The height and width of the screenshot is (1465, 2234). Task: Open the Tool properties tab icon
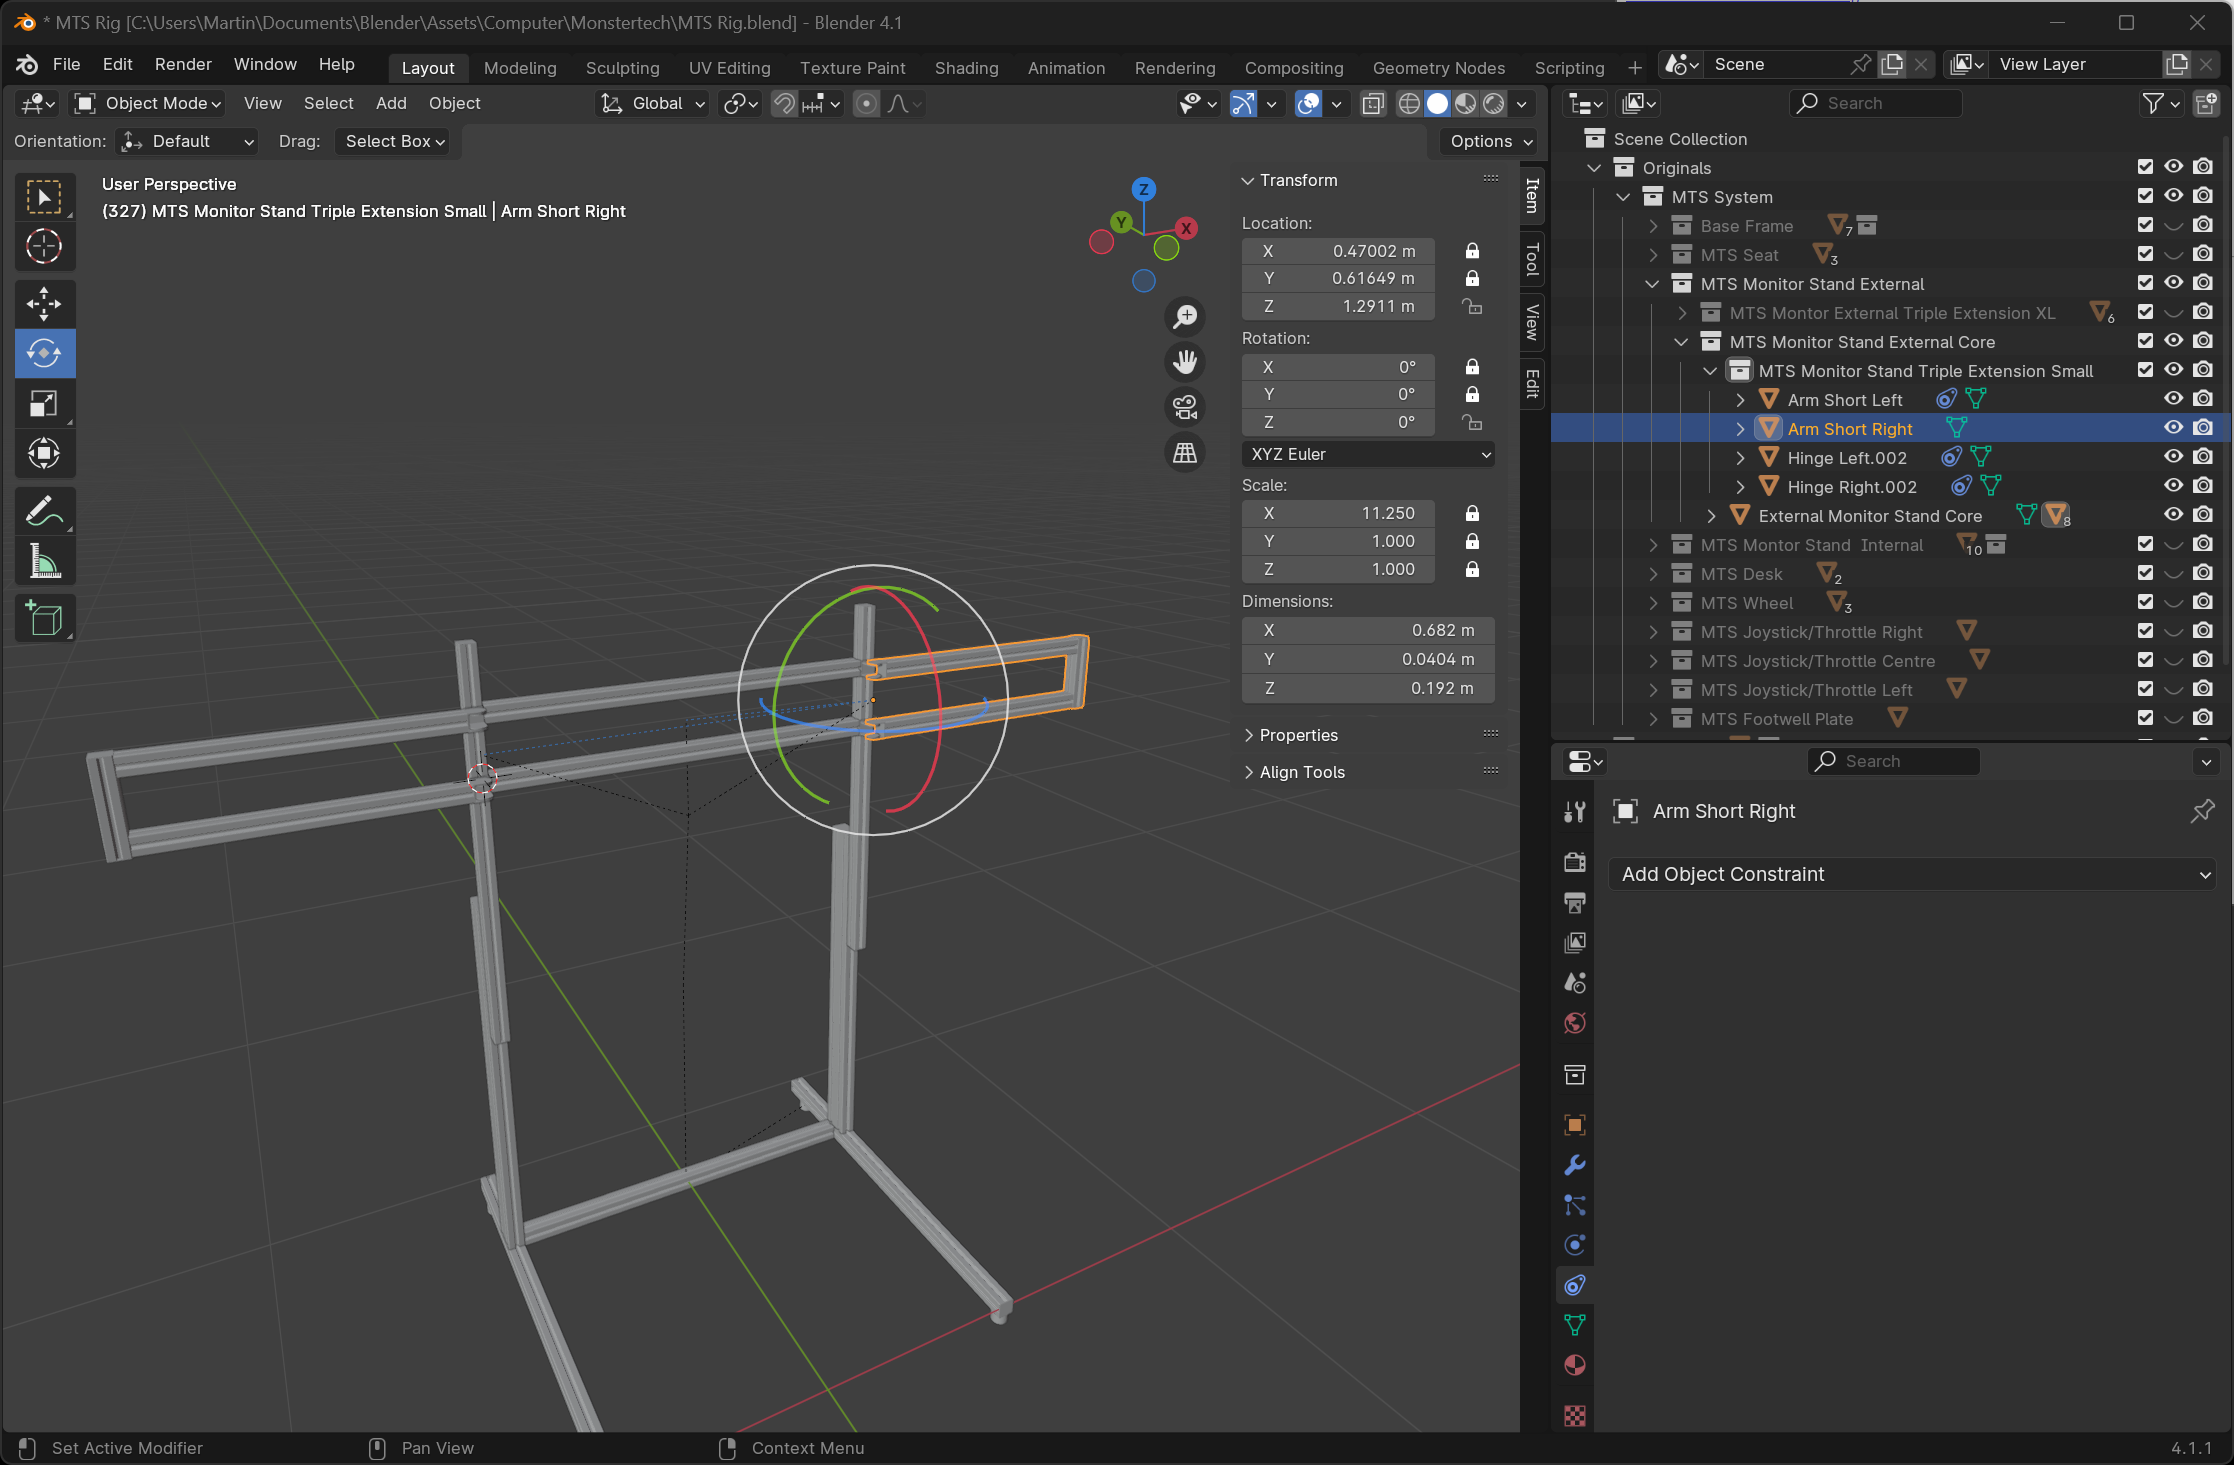[x=1575, y=812]
